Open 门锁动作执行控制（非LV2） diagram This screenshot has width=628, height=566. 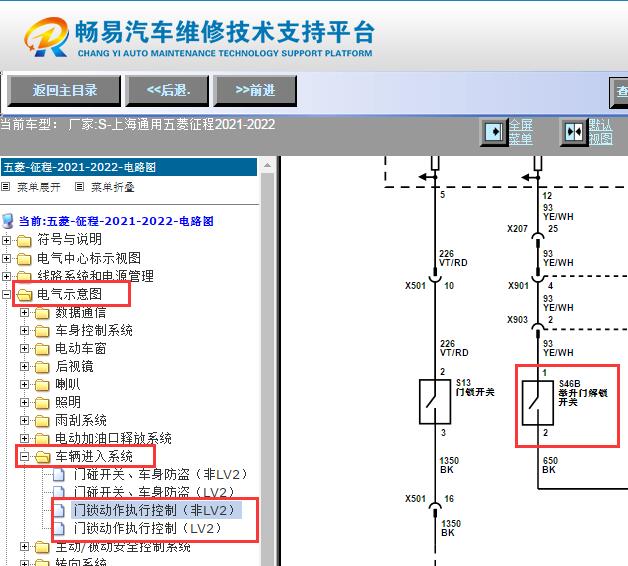point(156,510)
